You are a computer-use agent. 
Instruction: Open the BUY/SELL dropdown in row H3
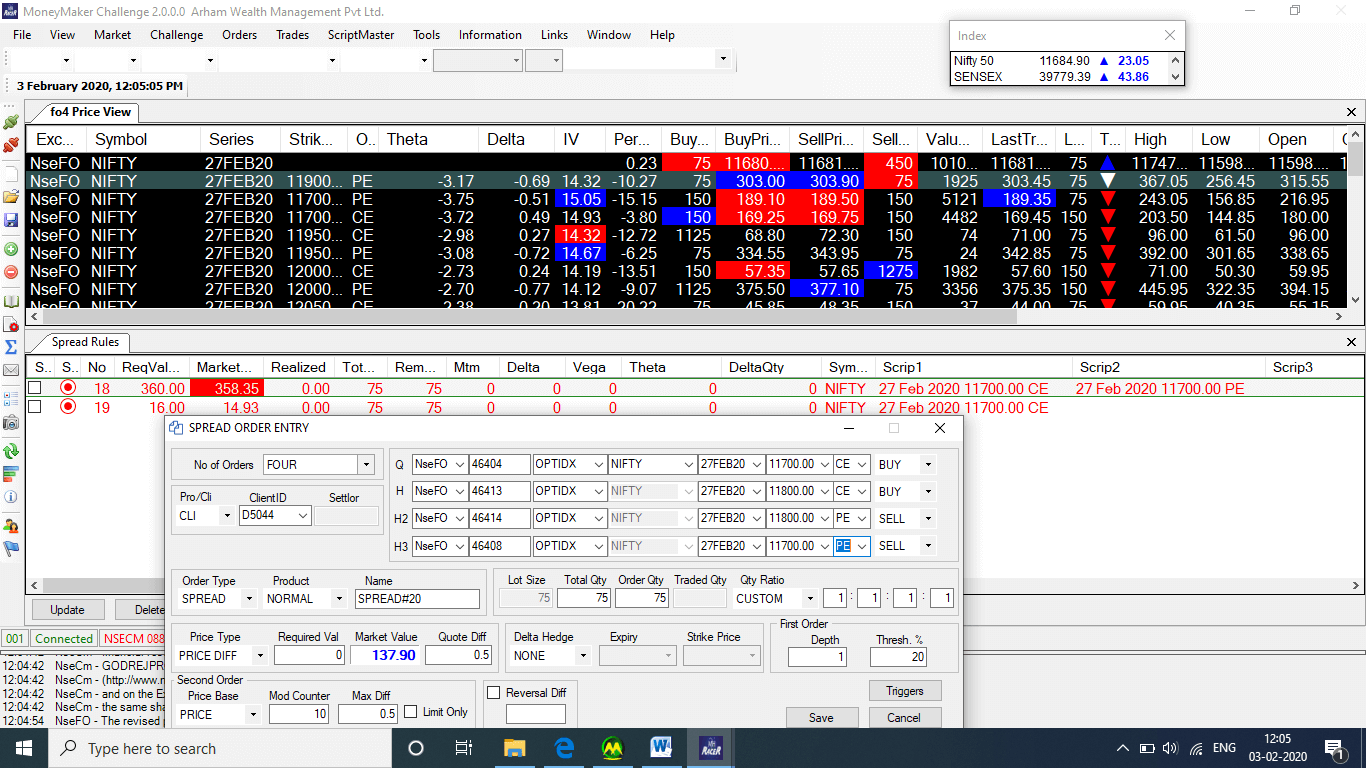pos(929,546)
